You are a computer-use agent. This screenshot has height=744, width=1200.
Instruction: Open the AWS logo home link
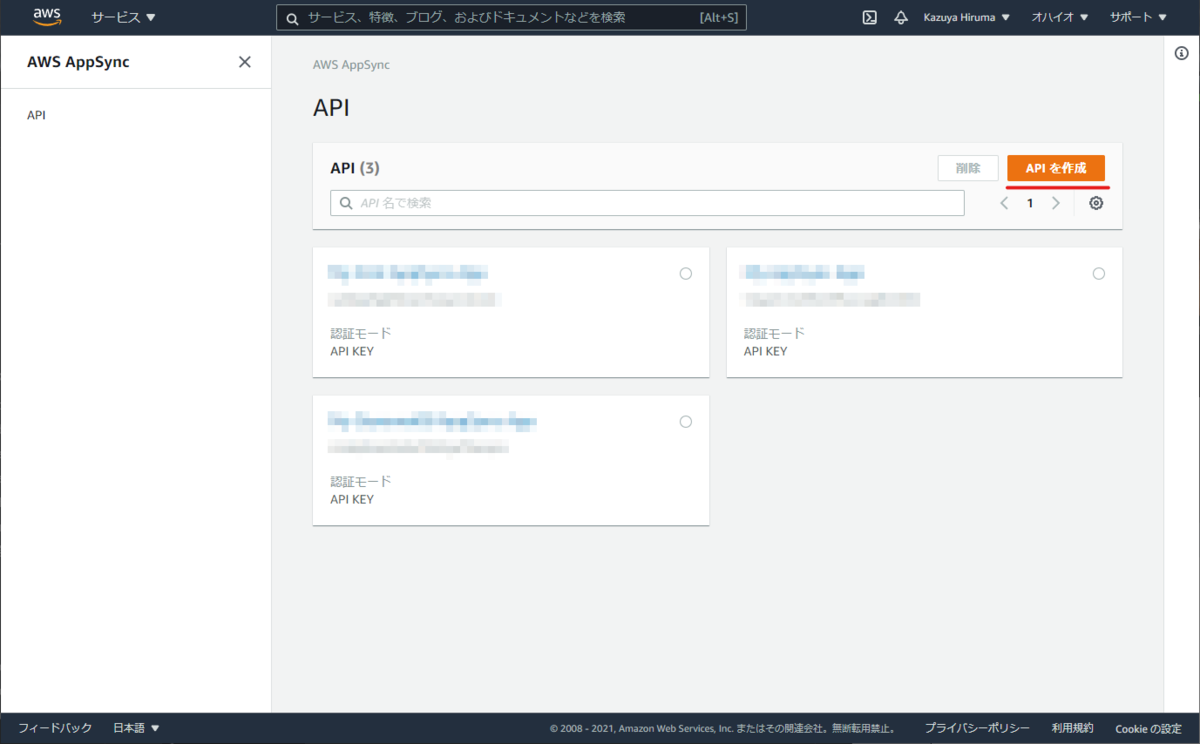47,17
